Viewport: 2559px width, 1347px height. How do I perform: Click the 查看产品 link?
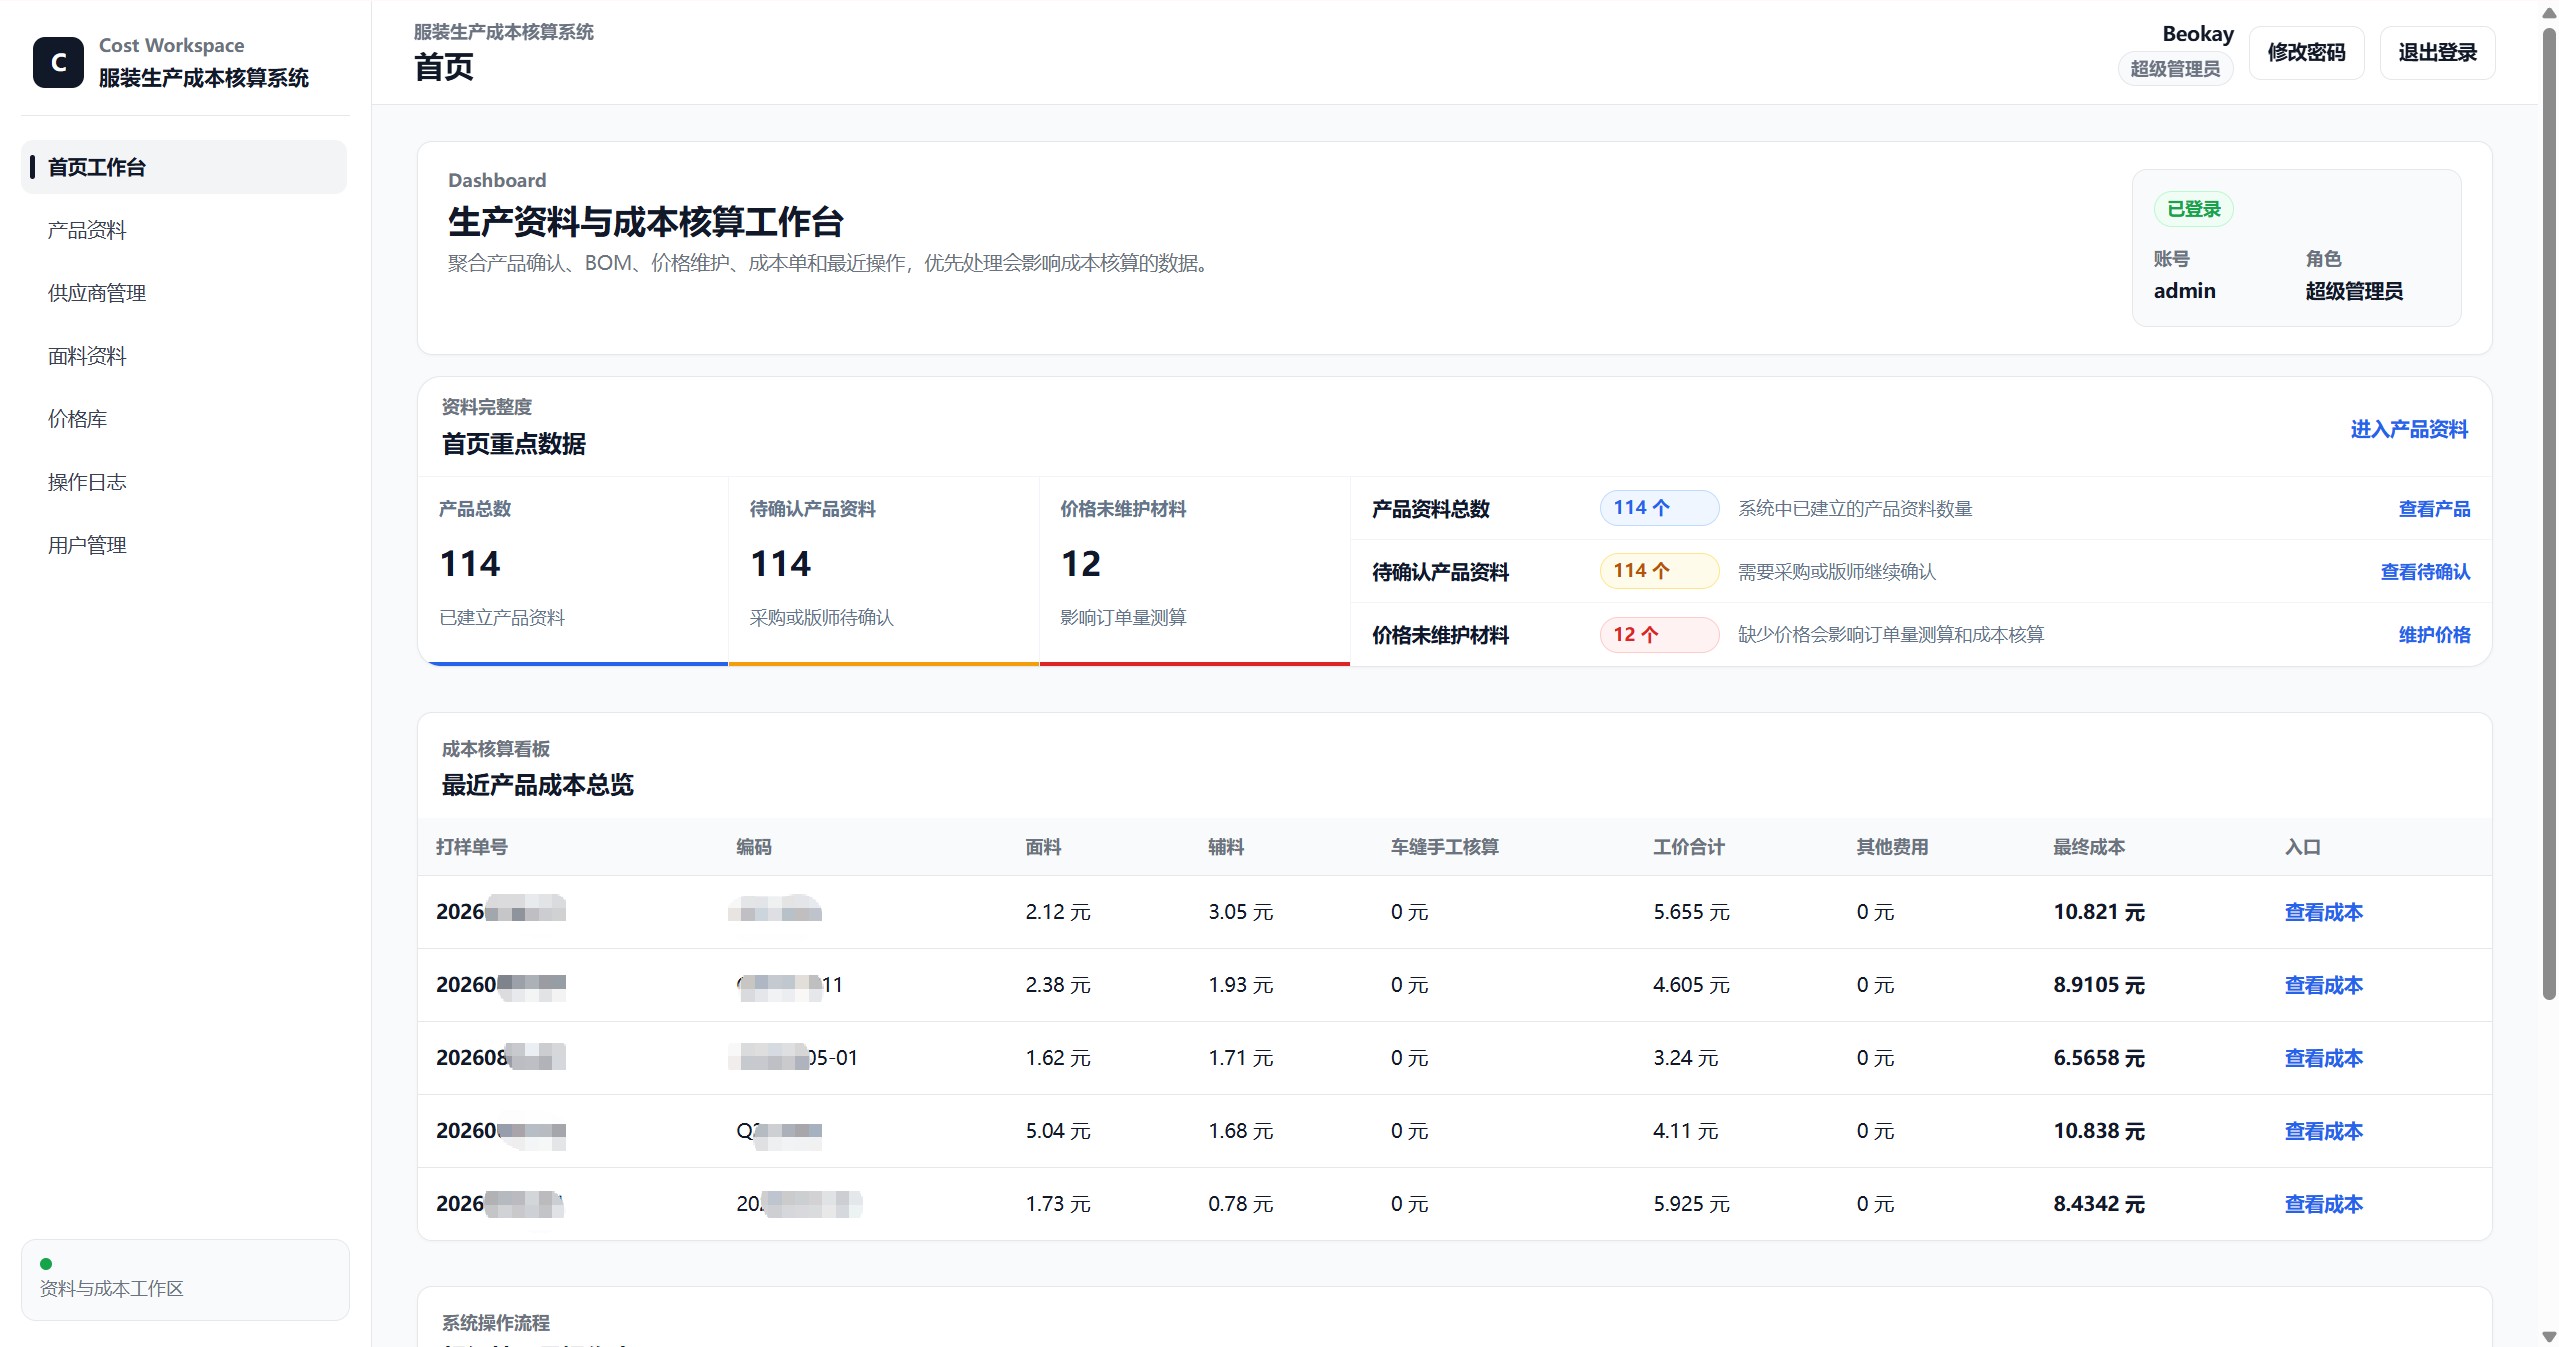pos(2434,509)
